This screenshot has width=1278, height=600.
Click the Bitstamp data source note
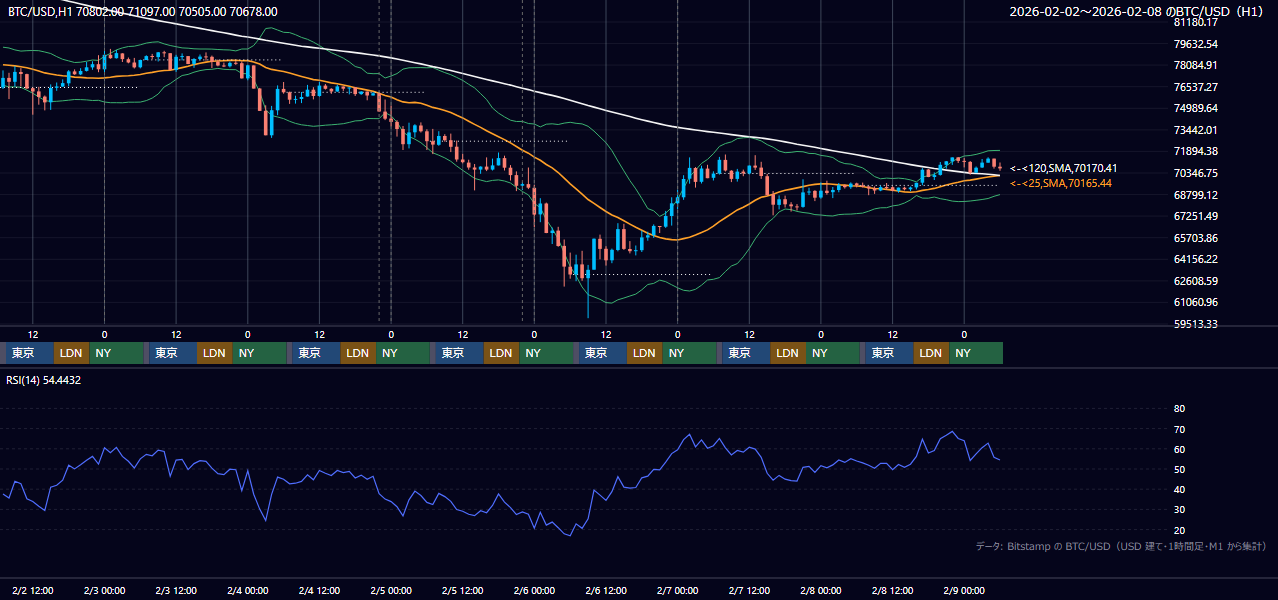point(1121,546)
